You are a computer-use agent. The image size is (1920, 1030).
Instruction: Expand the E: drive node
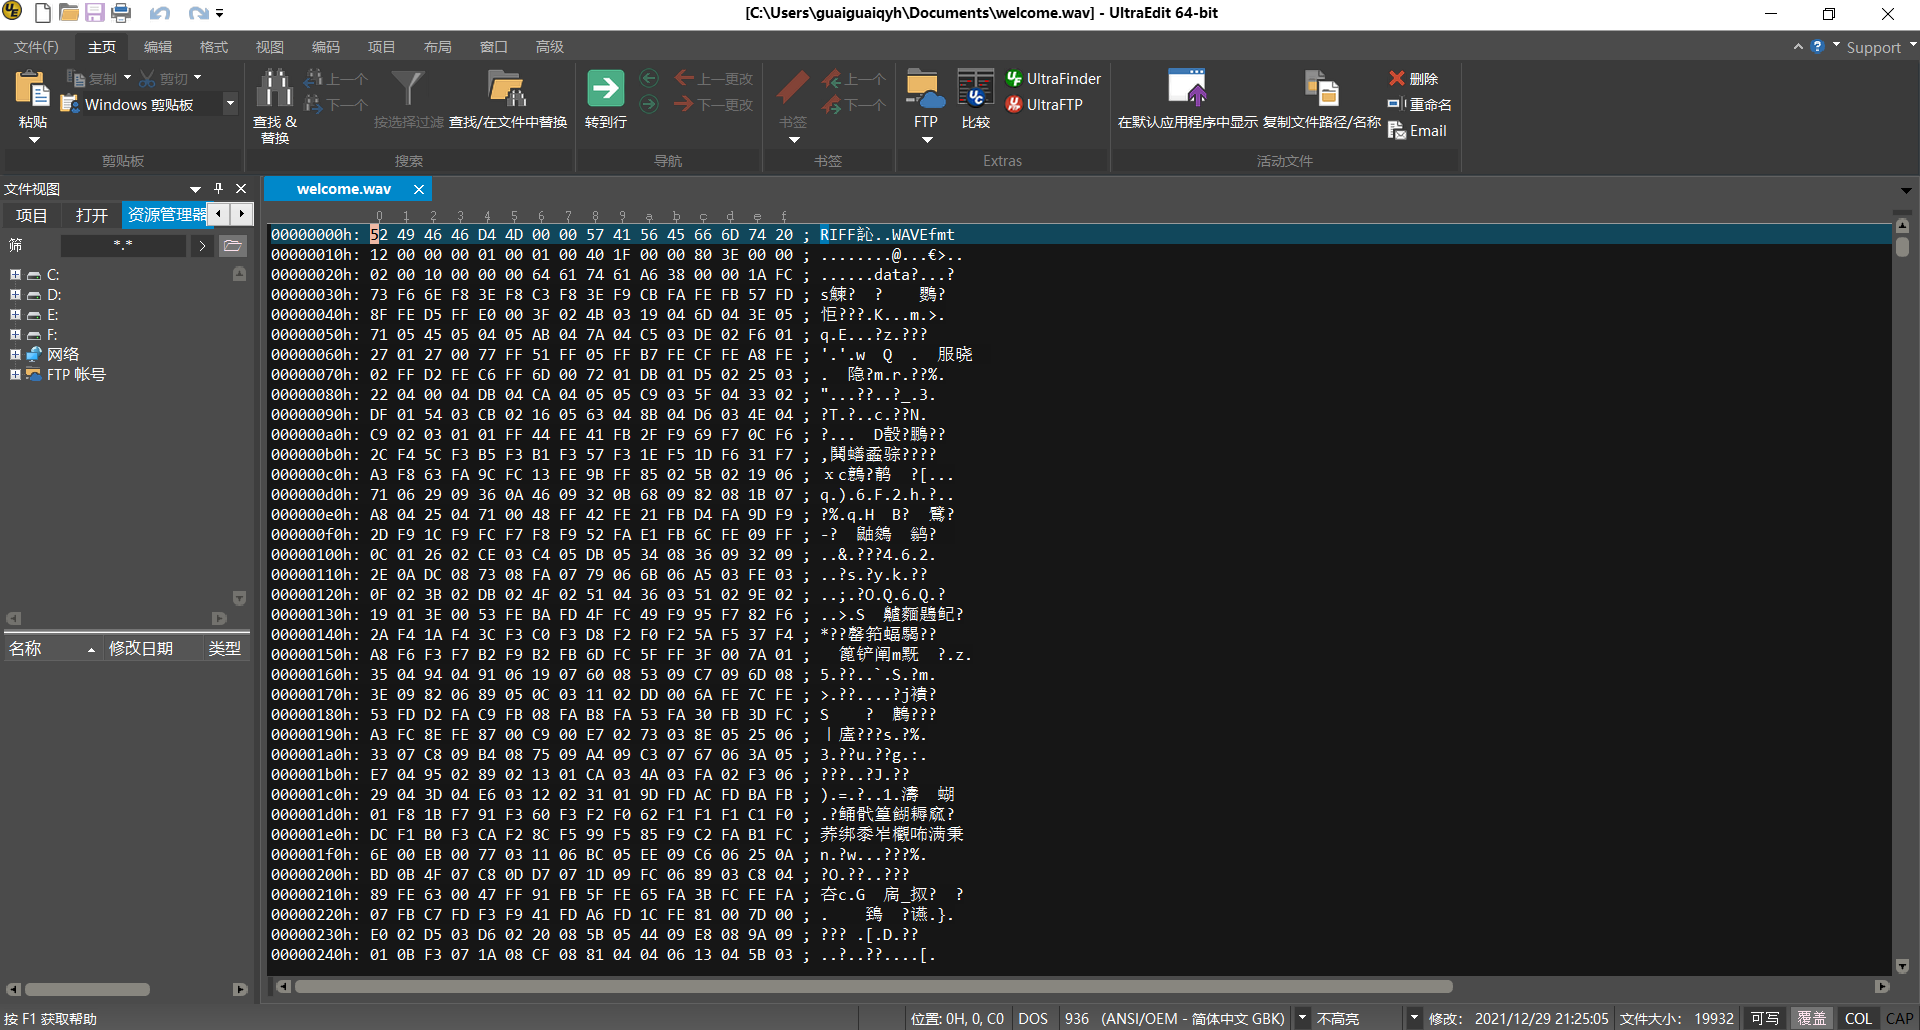tap(15, 314)
